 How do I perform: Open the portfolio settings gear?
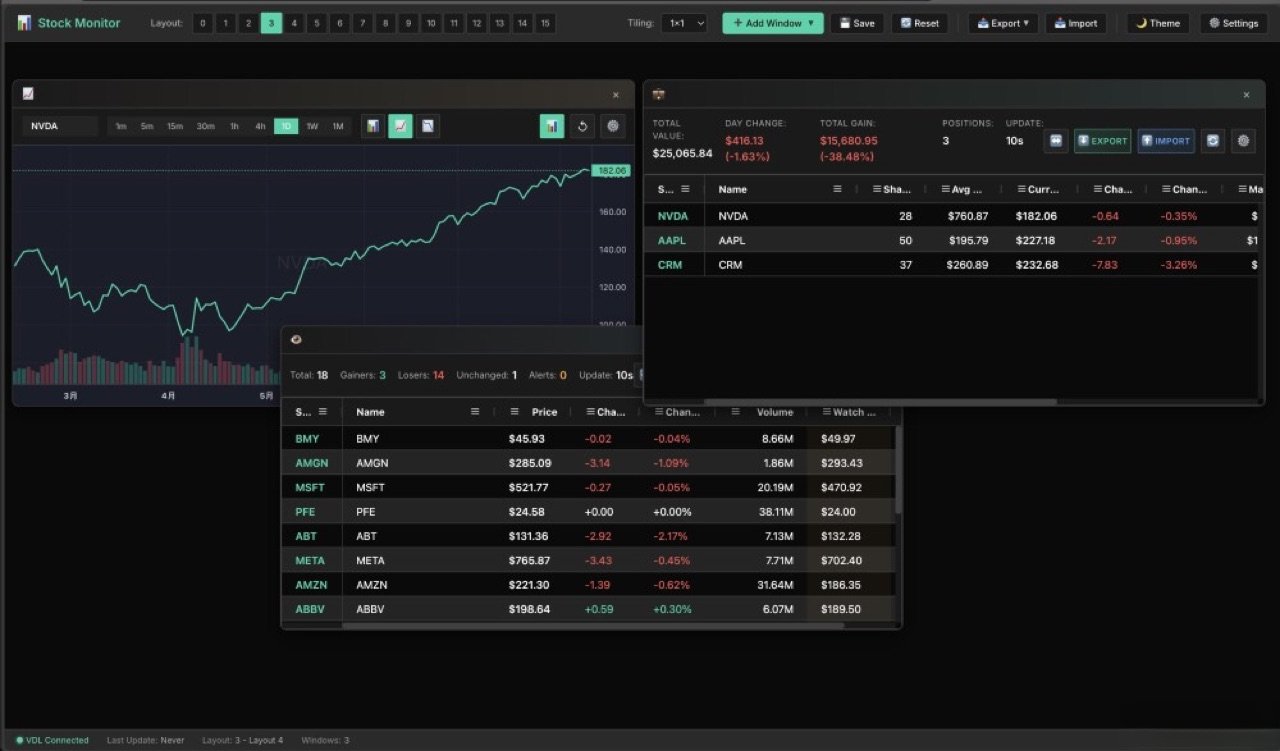click(x=1243, y=141)
